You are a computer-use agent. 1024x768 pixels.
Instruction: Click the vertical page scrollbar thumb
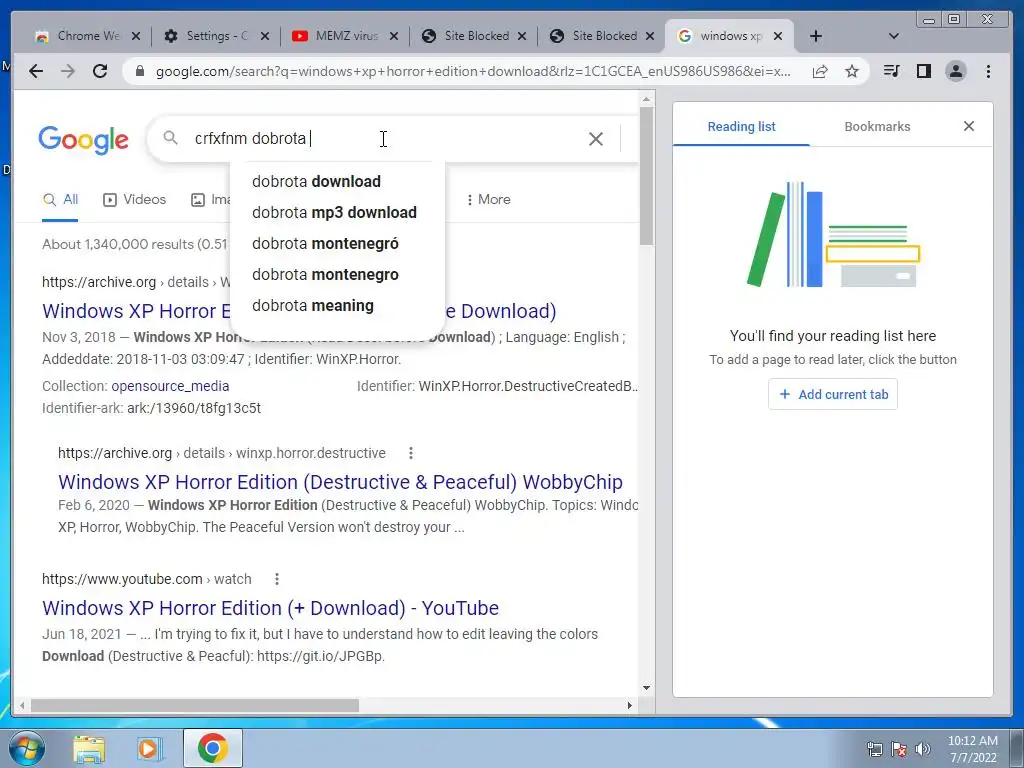pos(646,176)
